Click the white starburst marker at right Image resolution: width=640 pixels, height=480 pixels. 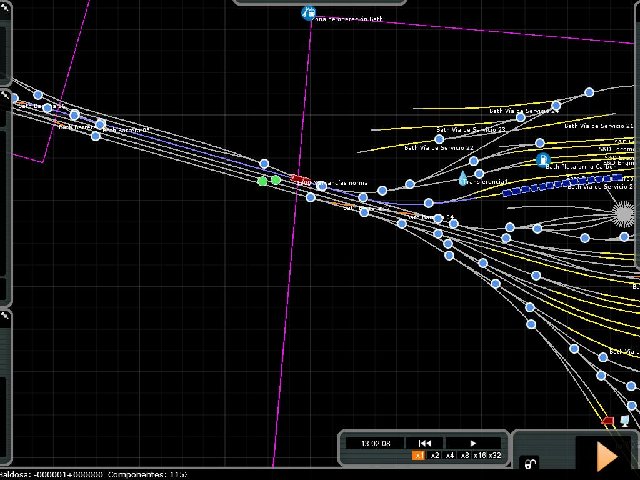(x=624, y=213)
